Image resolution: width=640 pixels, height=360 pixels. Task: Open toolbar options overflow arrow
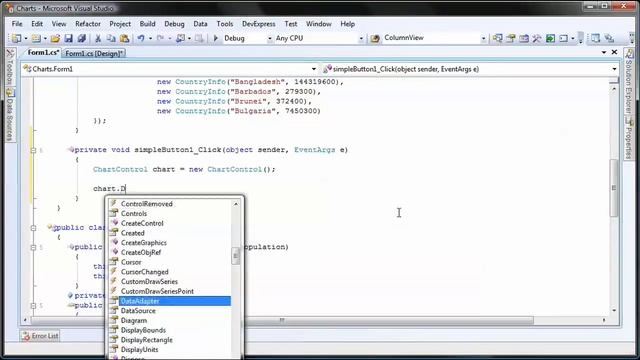coord(580,38)
